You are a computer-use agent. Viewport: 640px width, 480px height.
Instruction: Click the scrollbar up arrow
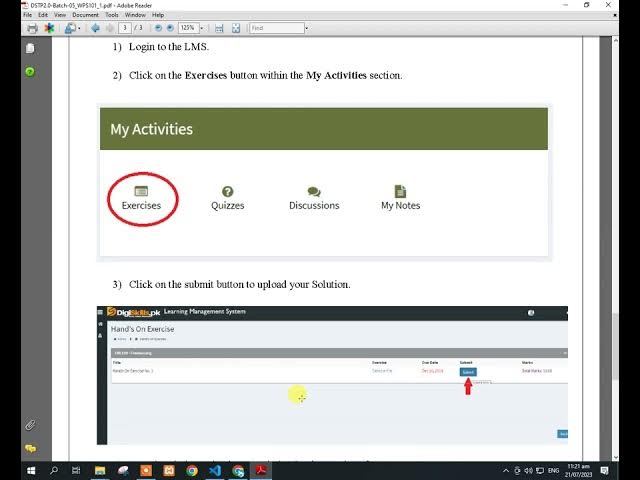616,40
